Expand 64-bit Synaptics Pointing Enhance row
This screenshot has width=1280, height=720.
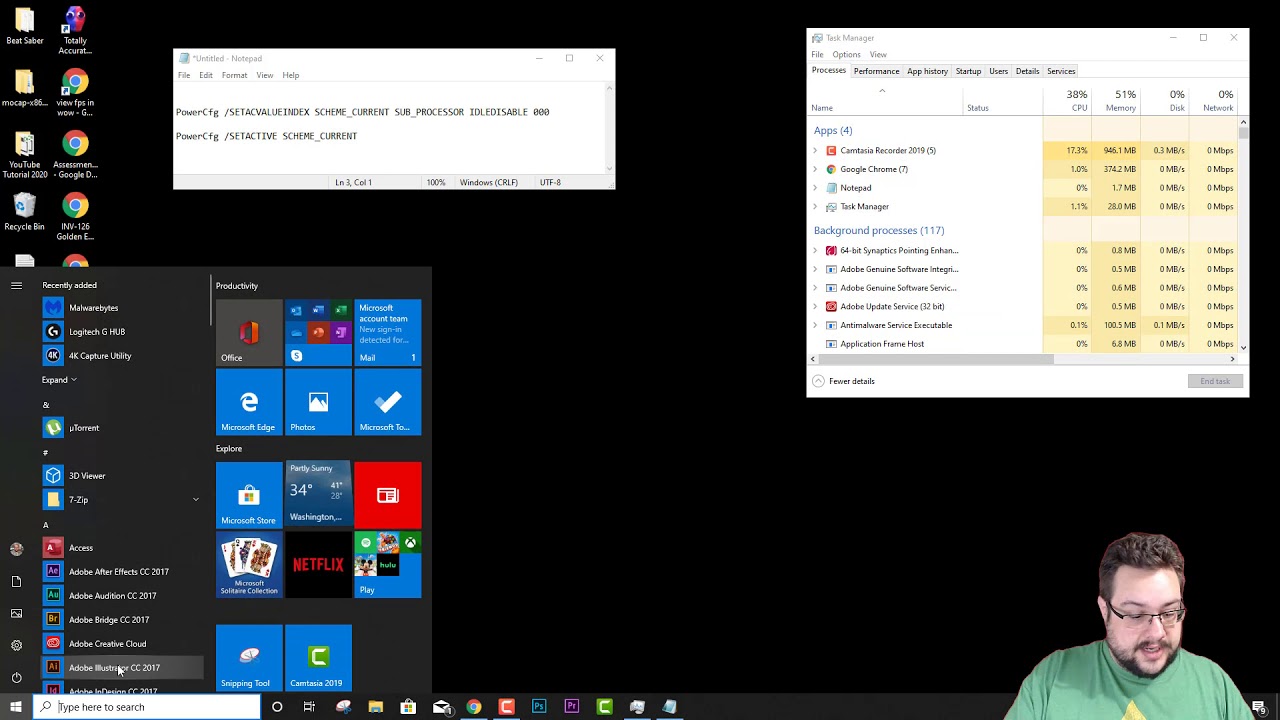click(x=815, y=251)
